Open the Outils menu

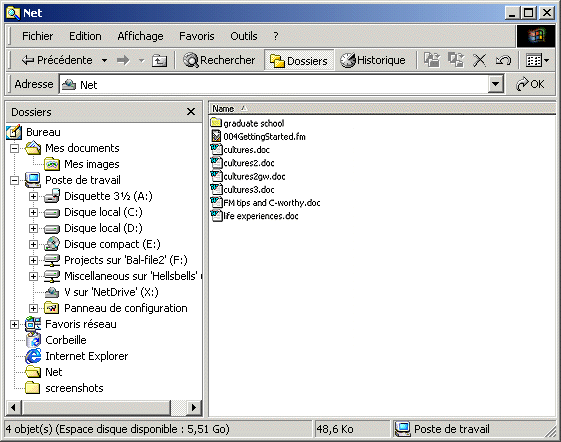click(x=244, y=36)
